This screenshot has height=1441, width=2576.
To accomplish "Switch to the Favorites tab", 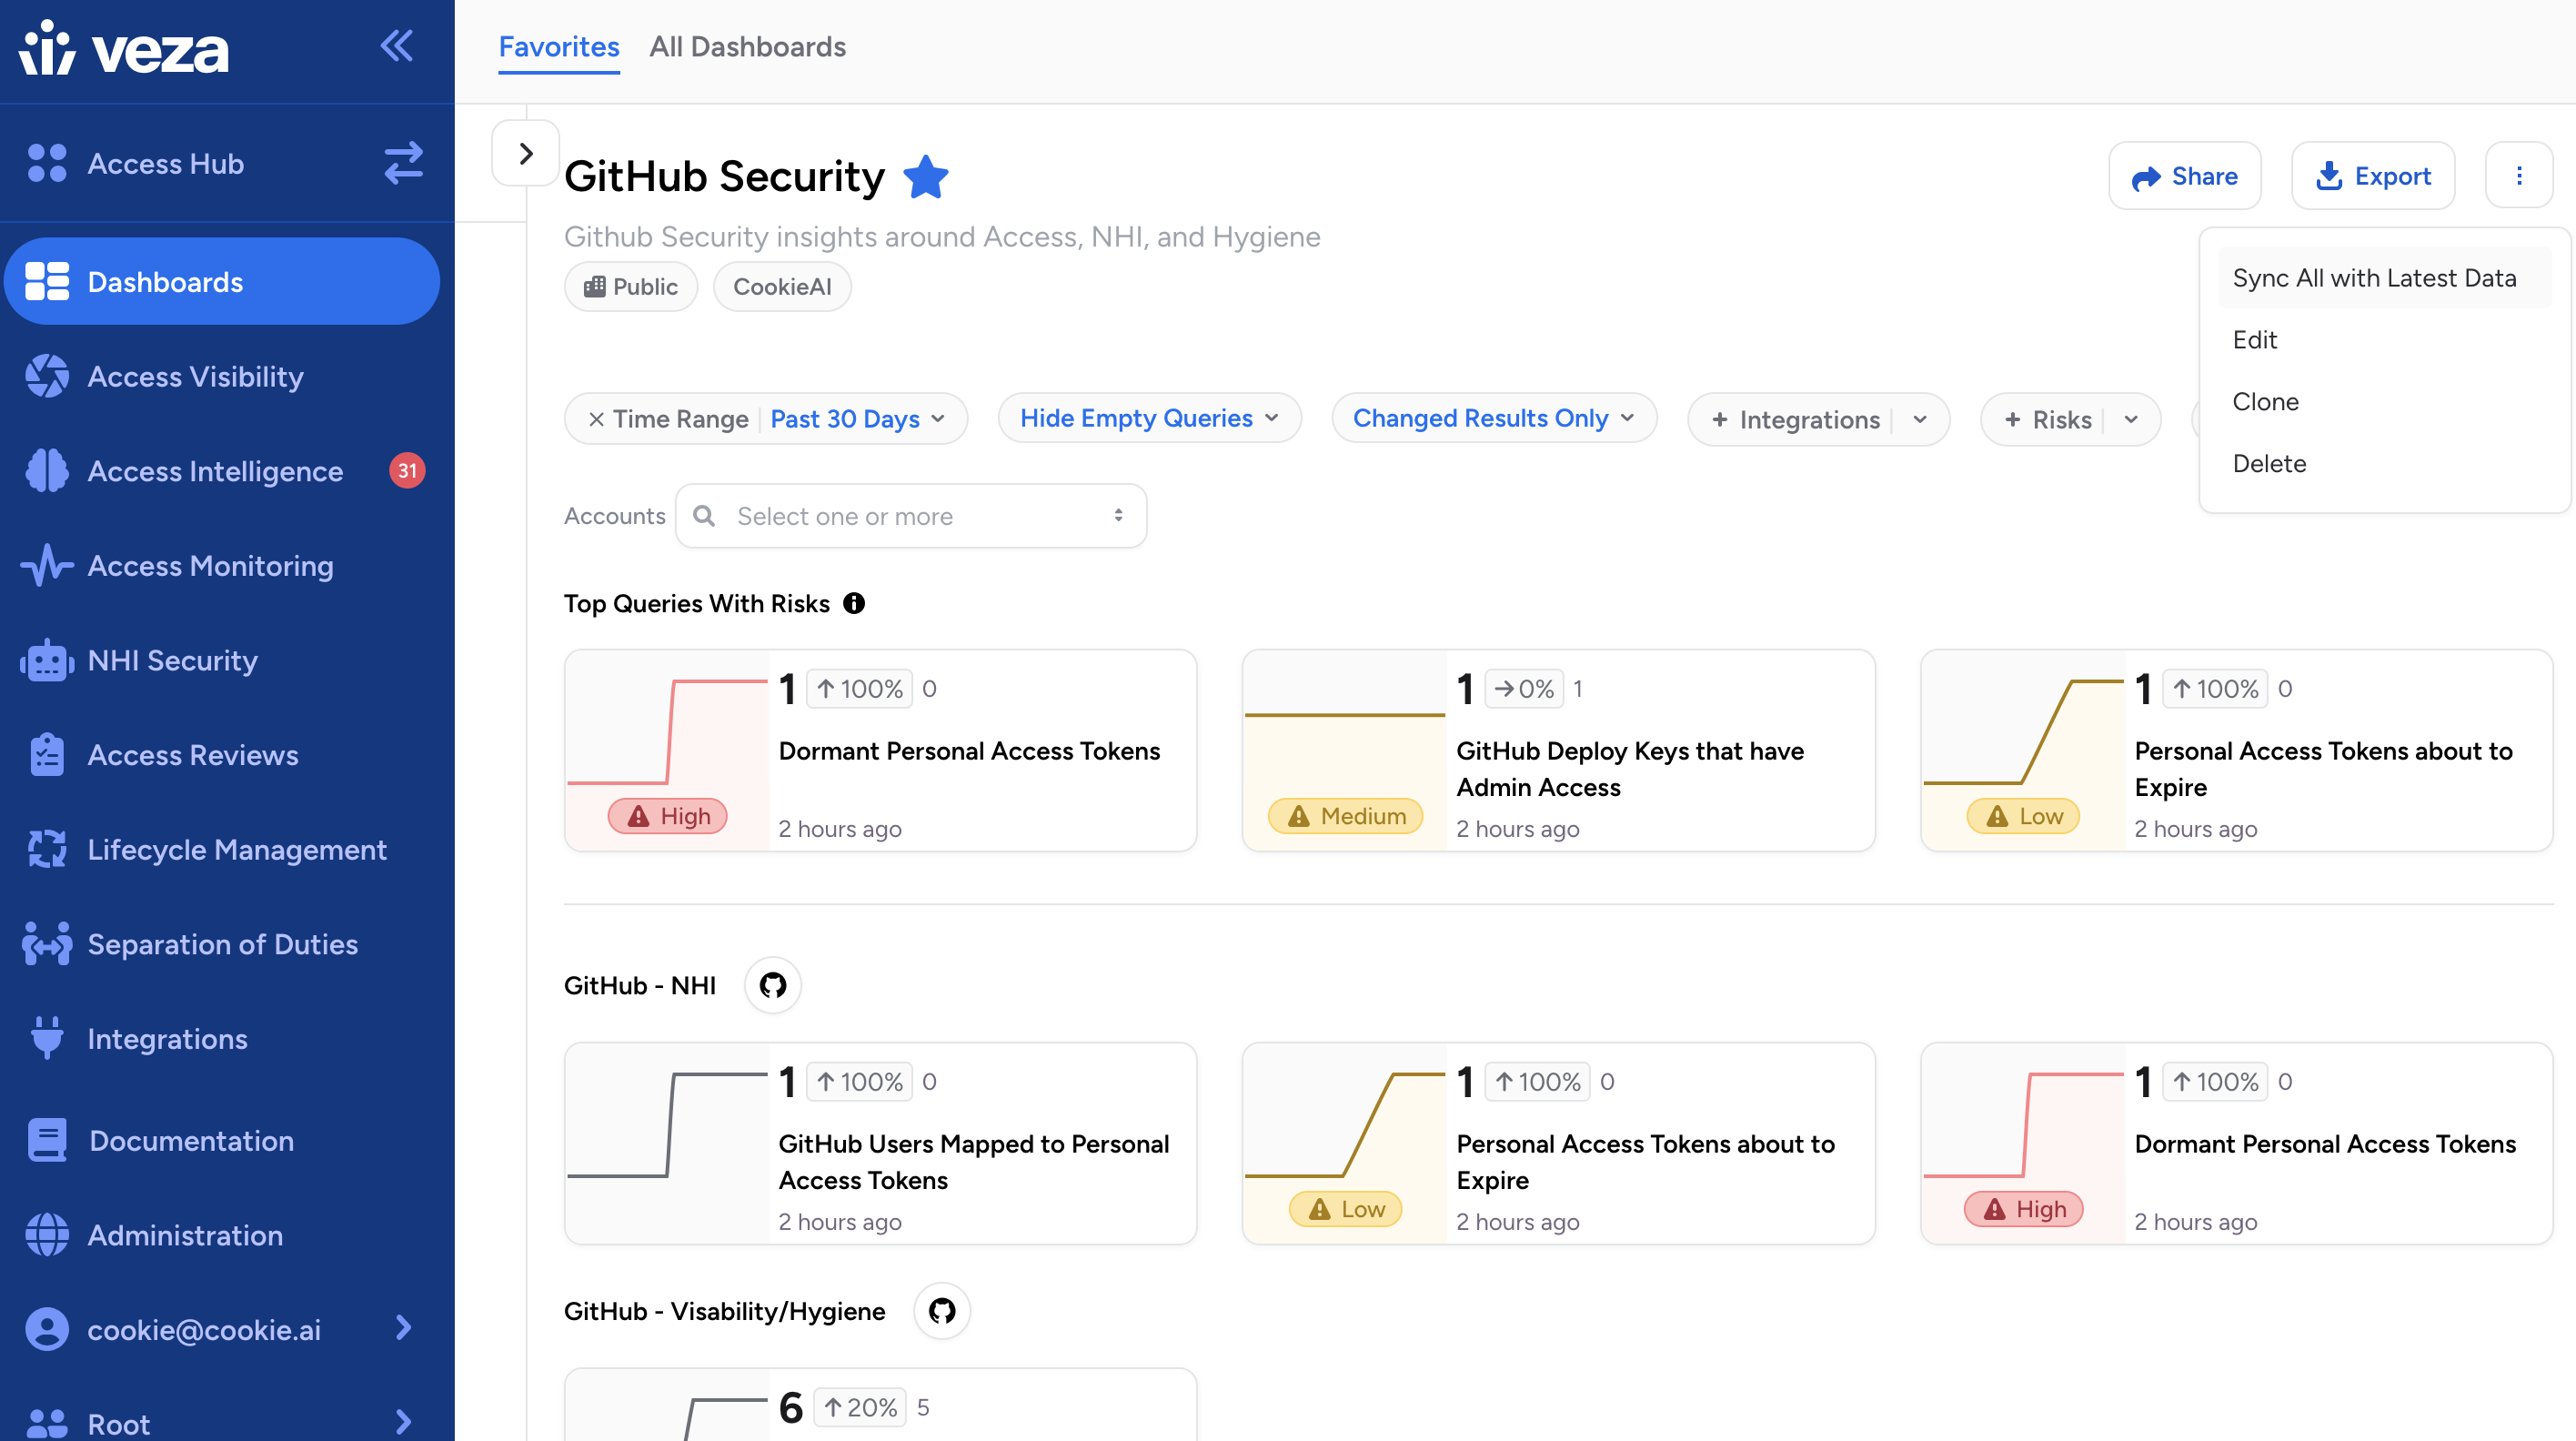I will point(559,47).
